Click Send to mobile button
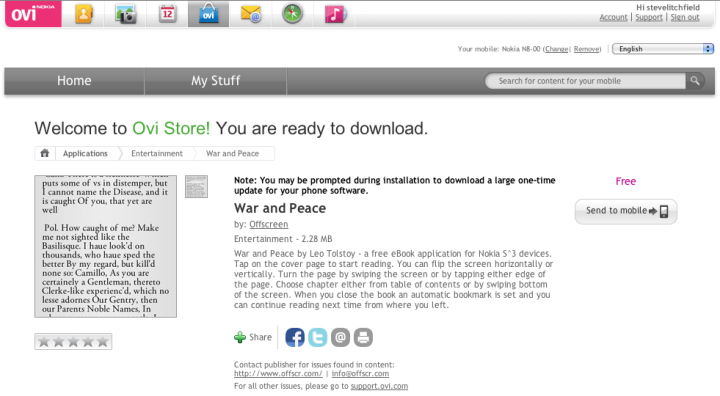Viewport: 720px width, 396px height. coord(626,211)
